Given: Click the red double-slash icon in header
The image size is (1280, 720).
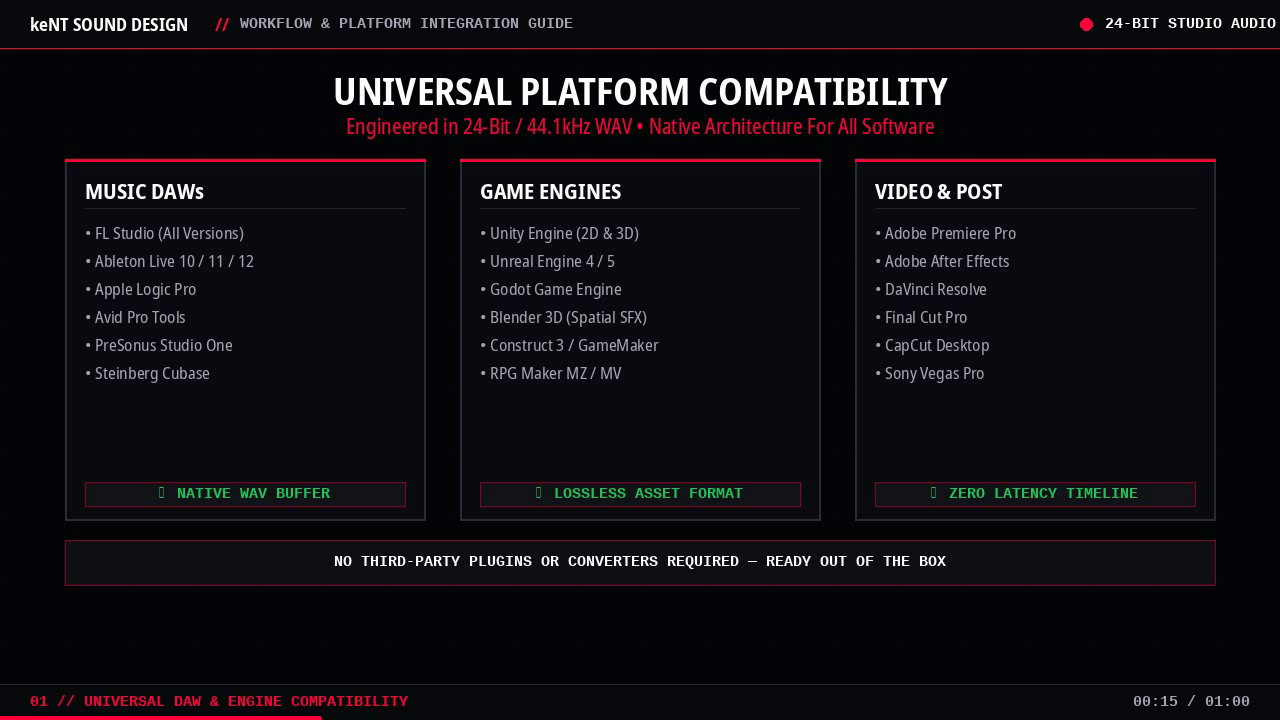Looking at the screenshot, I should [x=222, y=24].
